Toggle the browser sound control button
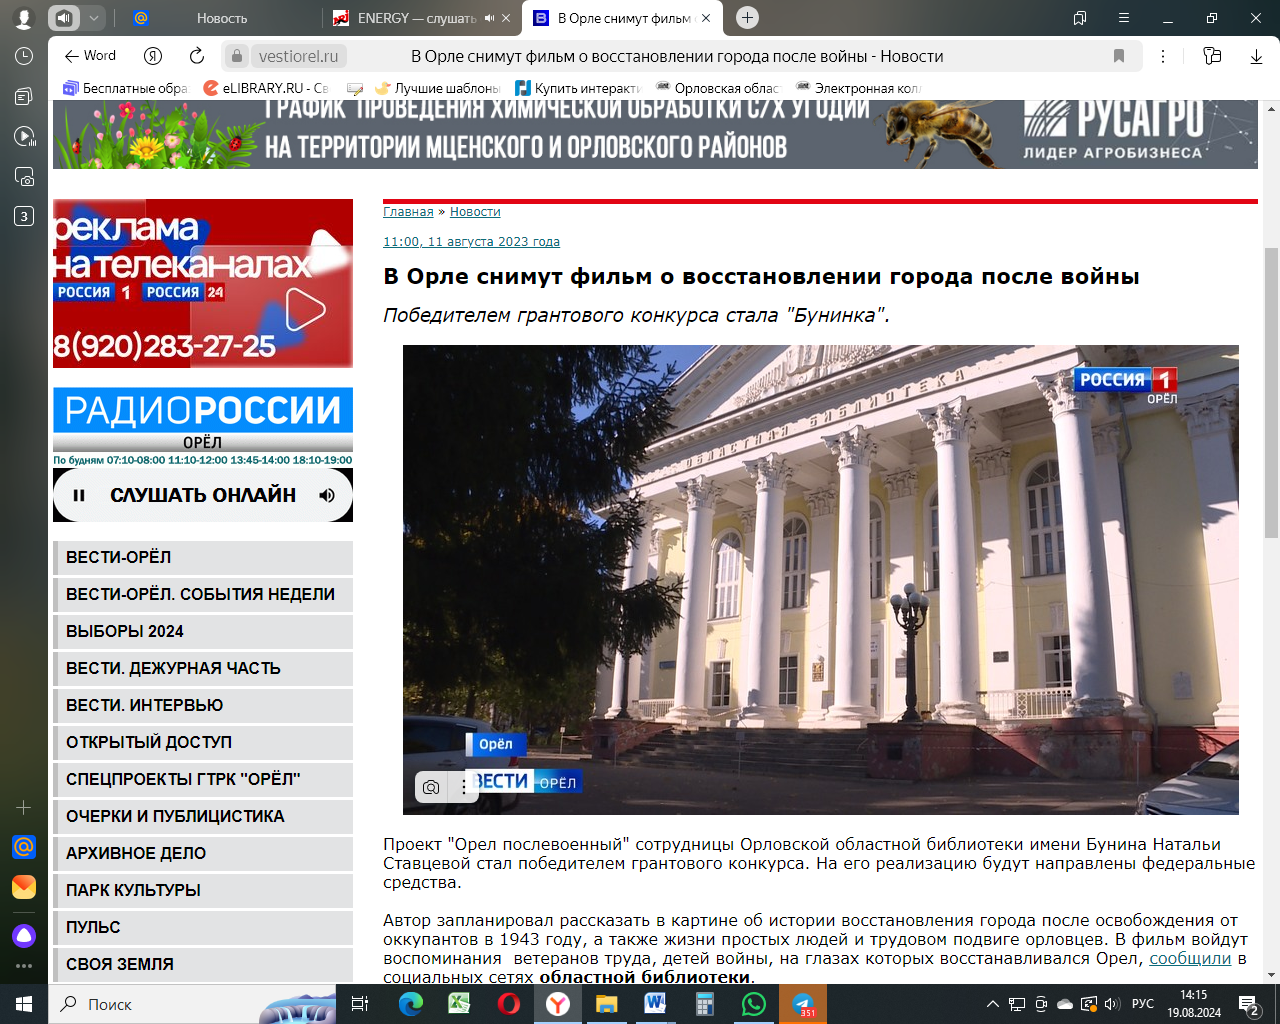Screen dimensions: 1280x1024 64,18
